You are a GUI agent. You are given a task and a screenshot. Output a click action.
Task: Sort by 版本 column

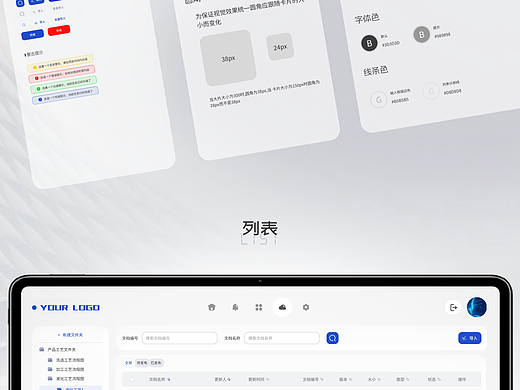(x=346, y=379)
